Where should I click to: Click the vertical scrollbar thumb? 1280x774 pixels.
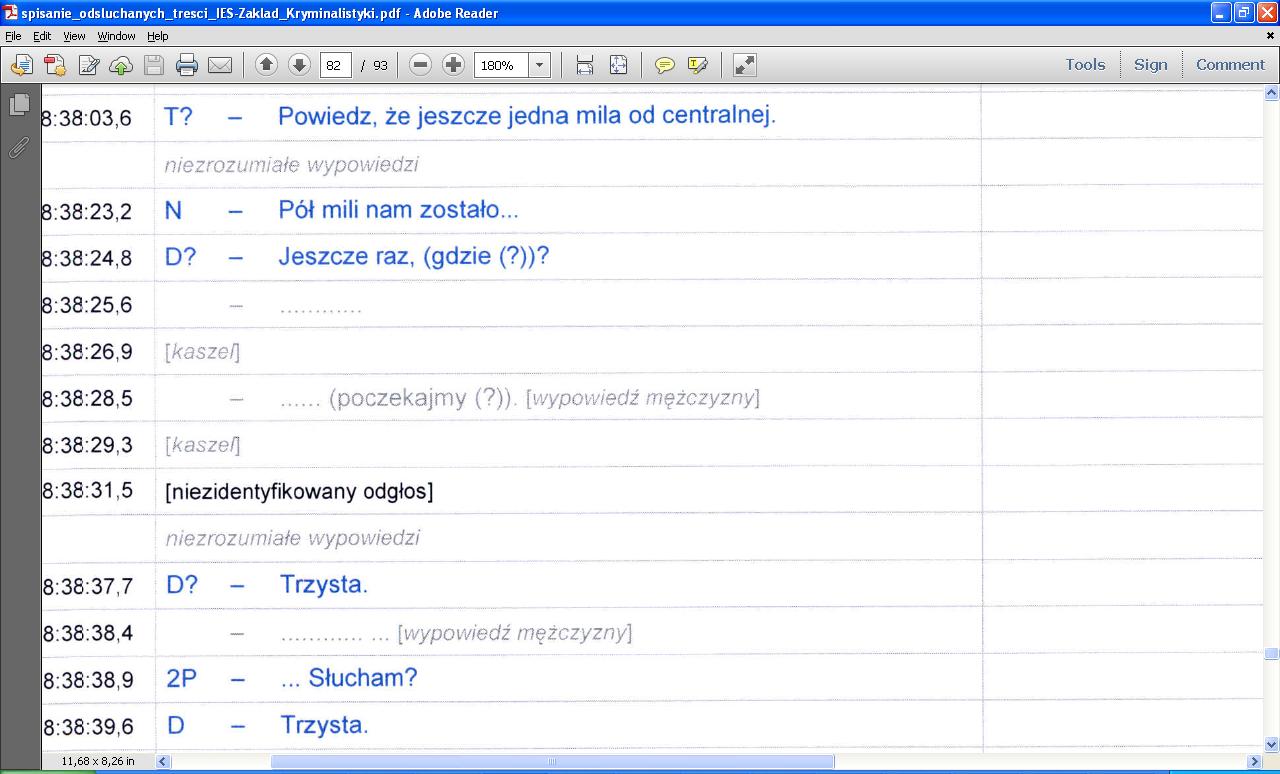(1272, 654)
